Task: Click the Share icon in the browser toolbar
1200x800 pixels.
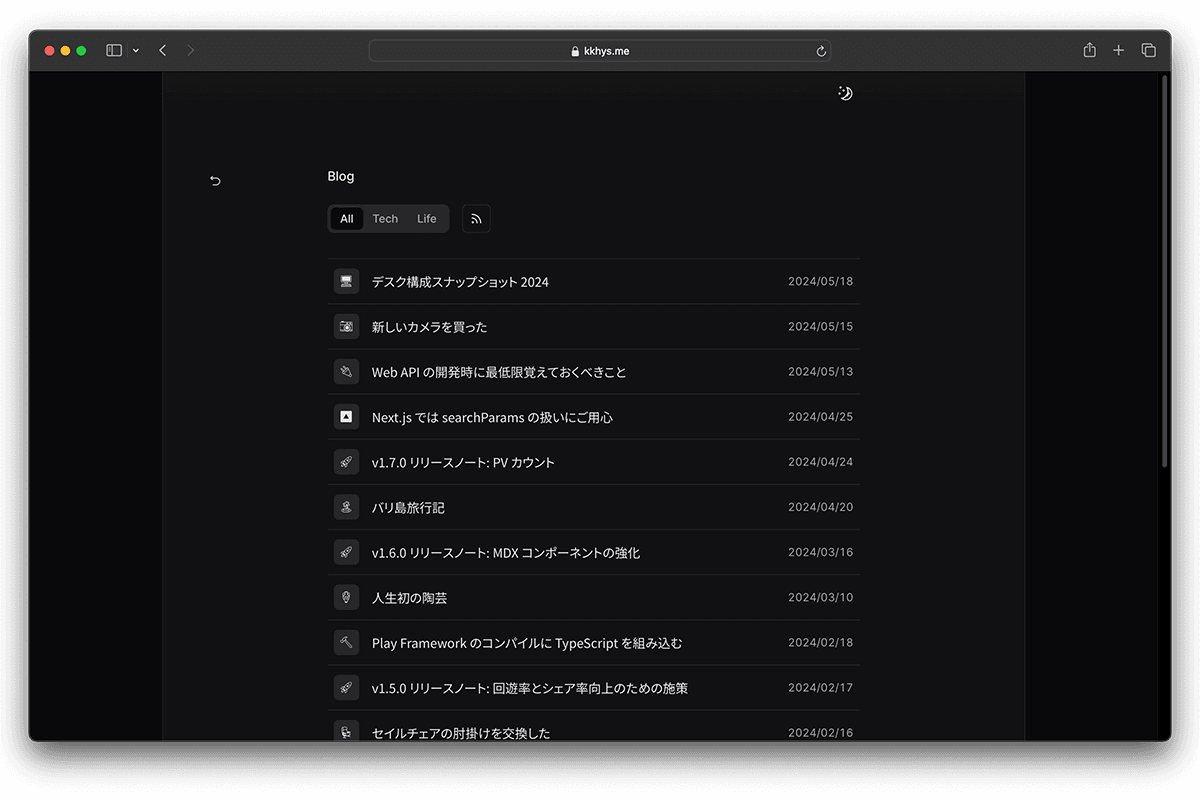Action: click(1089, 50)
